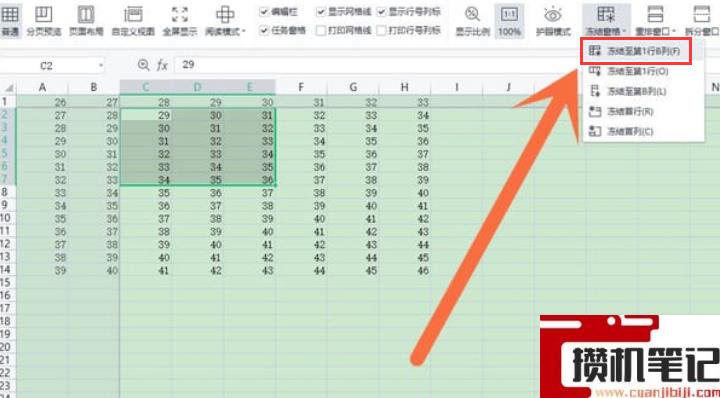Click cell D12 containing 40
720x398 pixels.
pyautogui.click(x=197, y=245)
